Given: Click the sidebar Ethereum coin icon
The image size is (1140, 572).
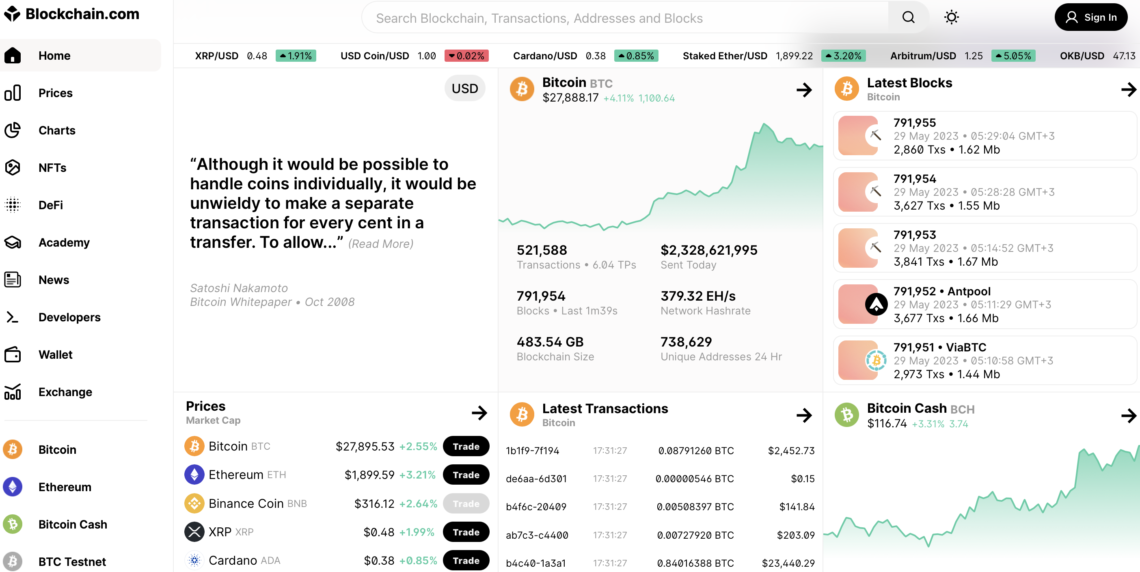Looking at the screenshot, I should coord(12,487).
